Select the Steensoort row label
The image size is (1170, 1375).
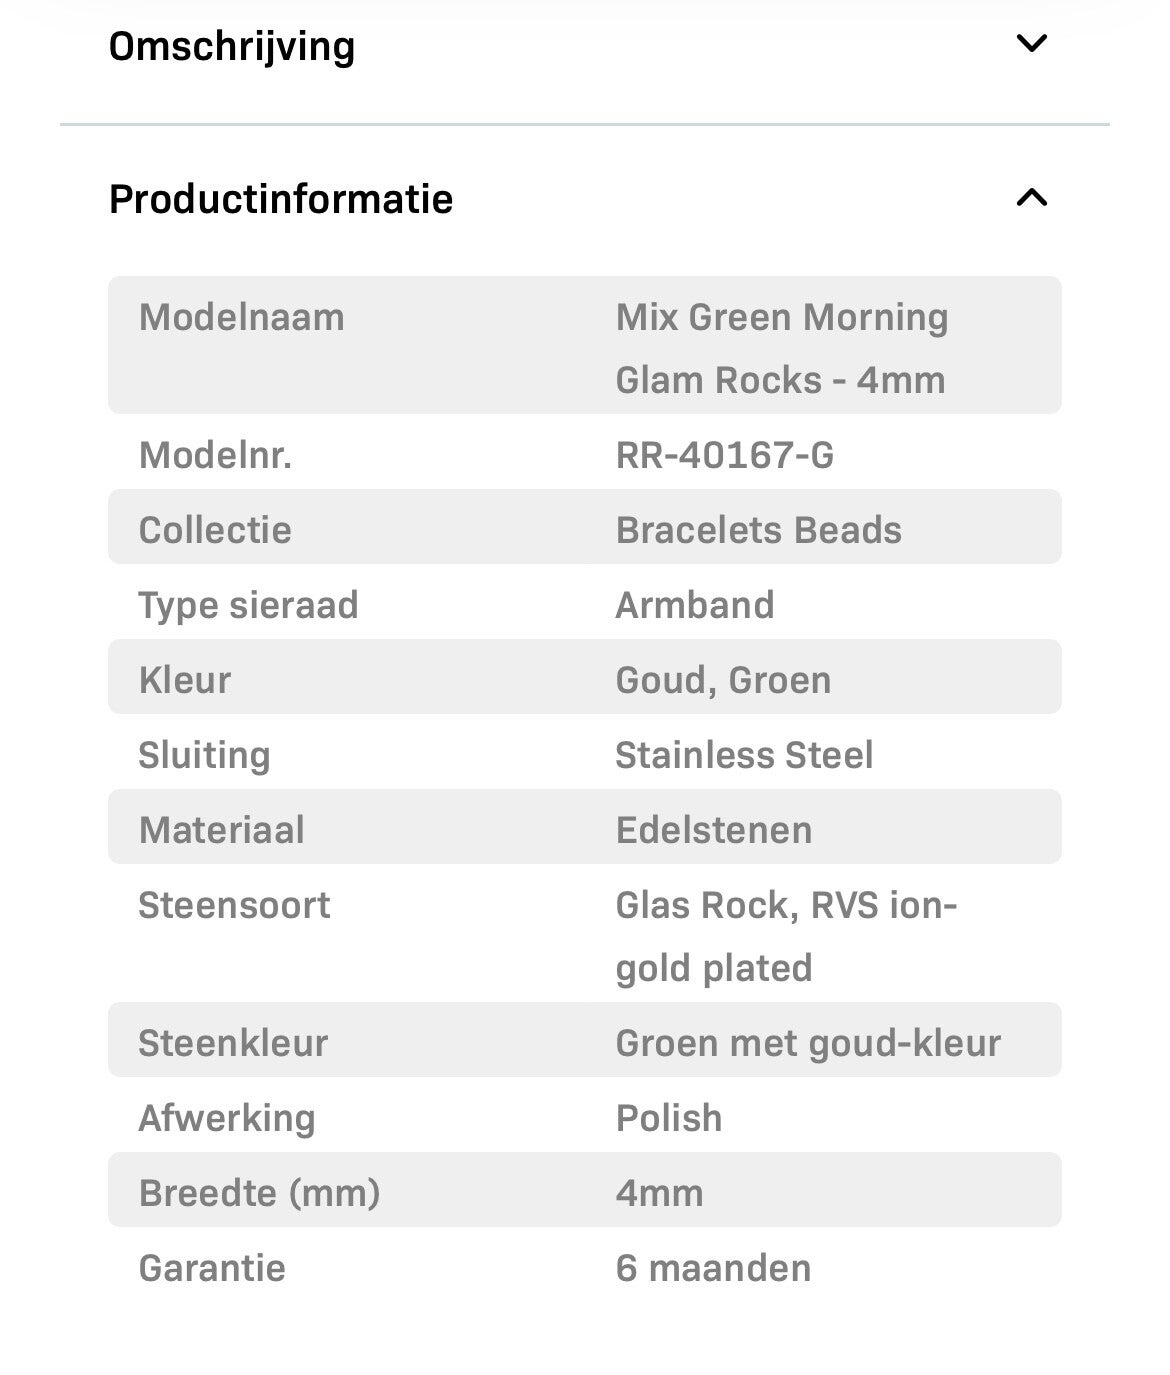tap(234, 905)
